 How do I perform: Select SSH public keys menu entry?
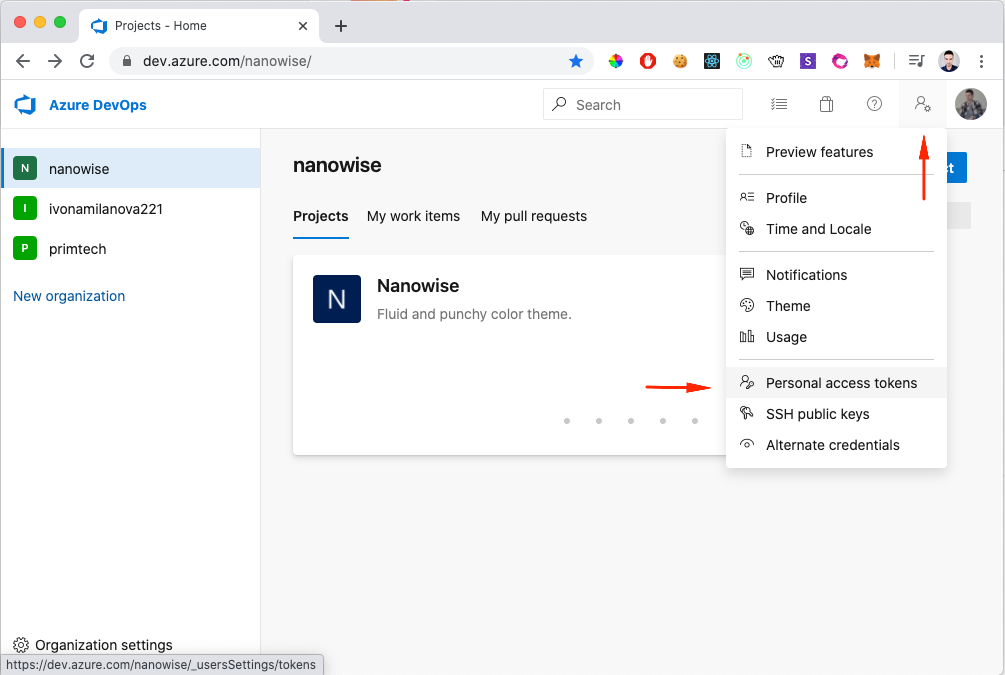click(836, 413)
